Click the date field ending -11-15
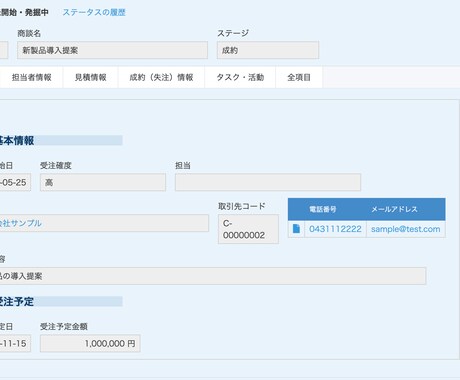This screenshot has height=380, width=460. (x=15, y=343)
